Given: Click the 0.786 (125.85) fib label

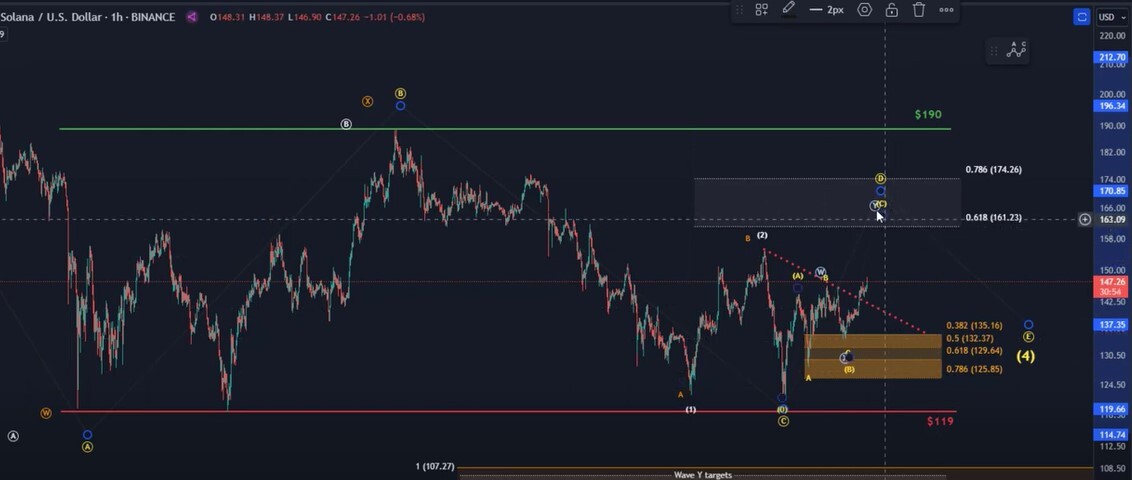Looking at the screenshot, I should pyautogui.click(x=974, y=369).
